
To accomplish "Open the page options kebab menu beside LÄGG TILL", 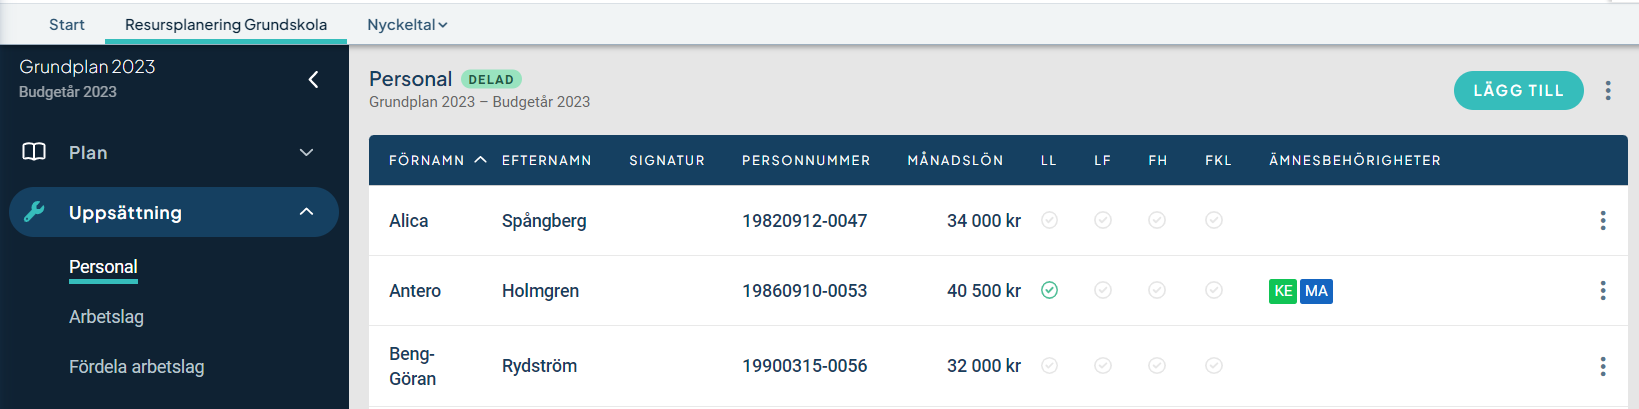I will 1608,91.
